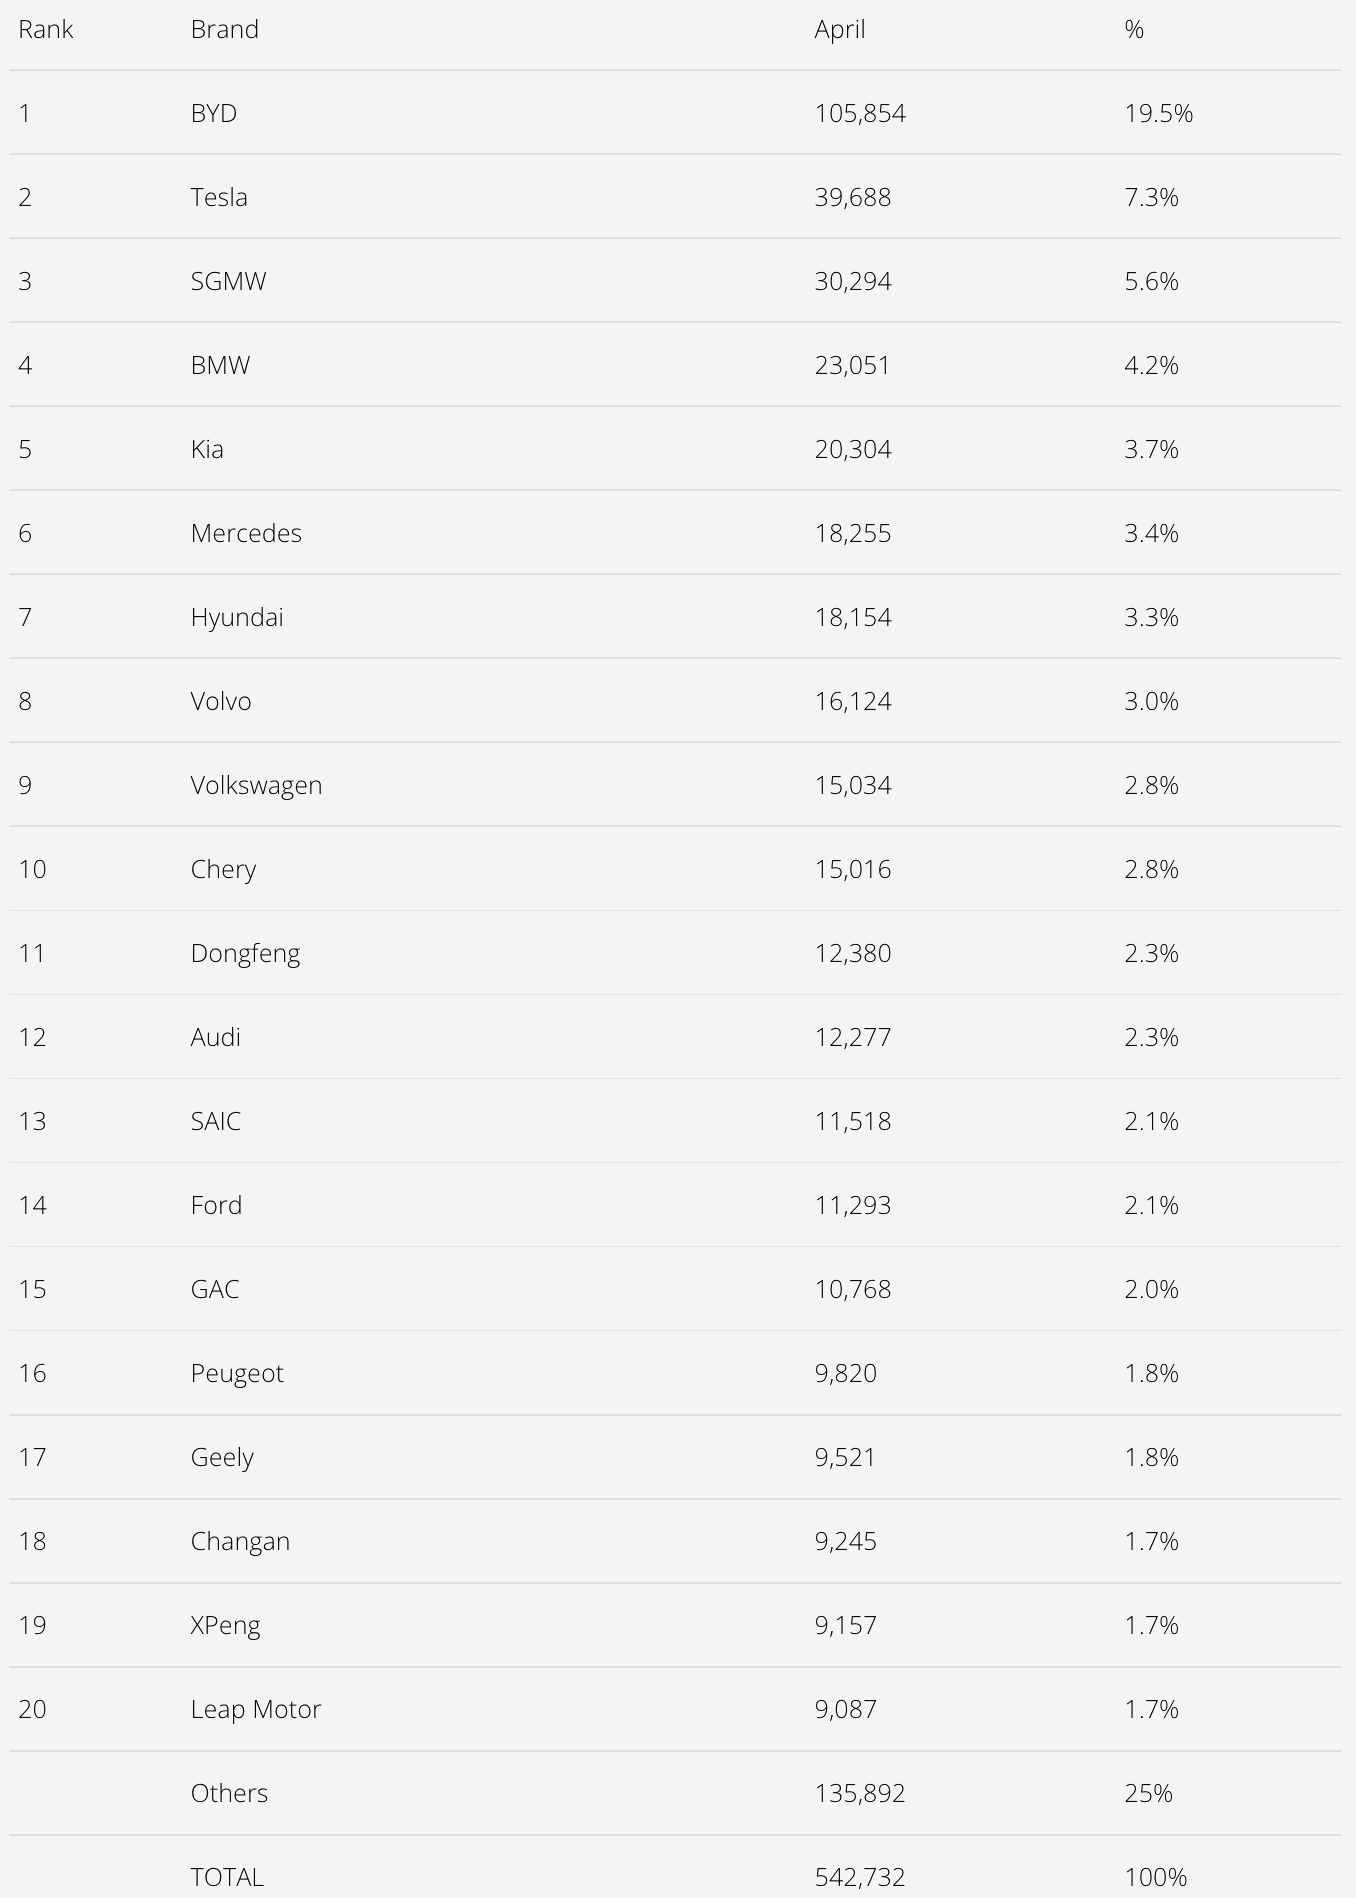Select Ford's 11,293 sales cell
1356x1898 pixels.
click(x=853, y=1205)
